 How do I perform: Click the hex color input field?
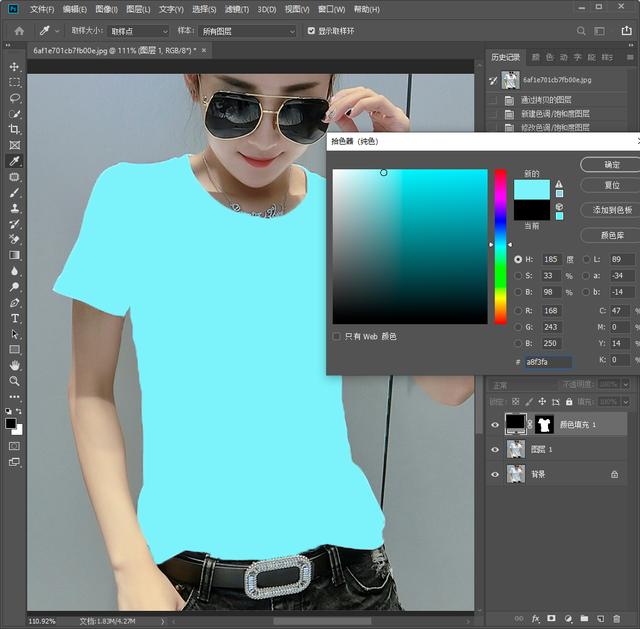548,362
